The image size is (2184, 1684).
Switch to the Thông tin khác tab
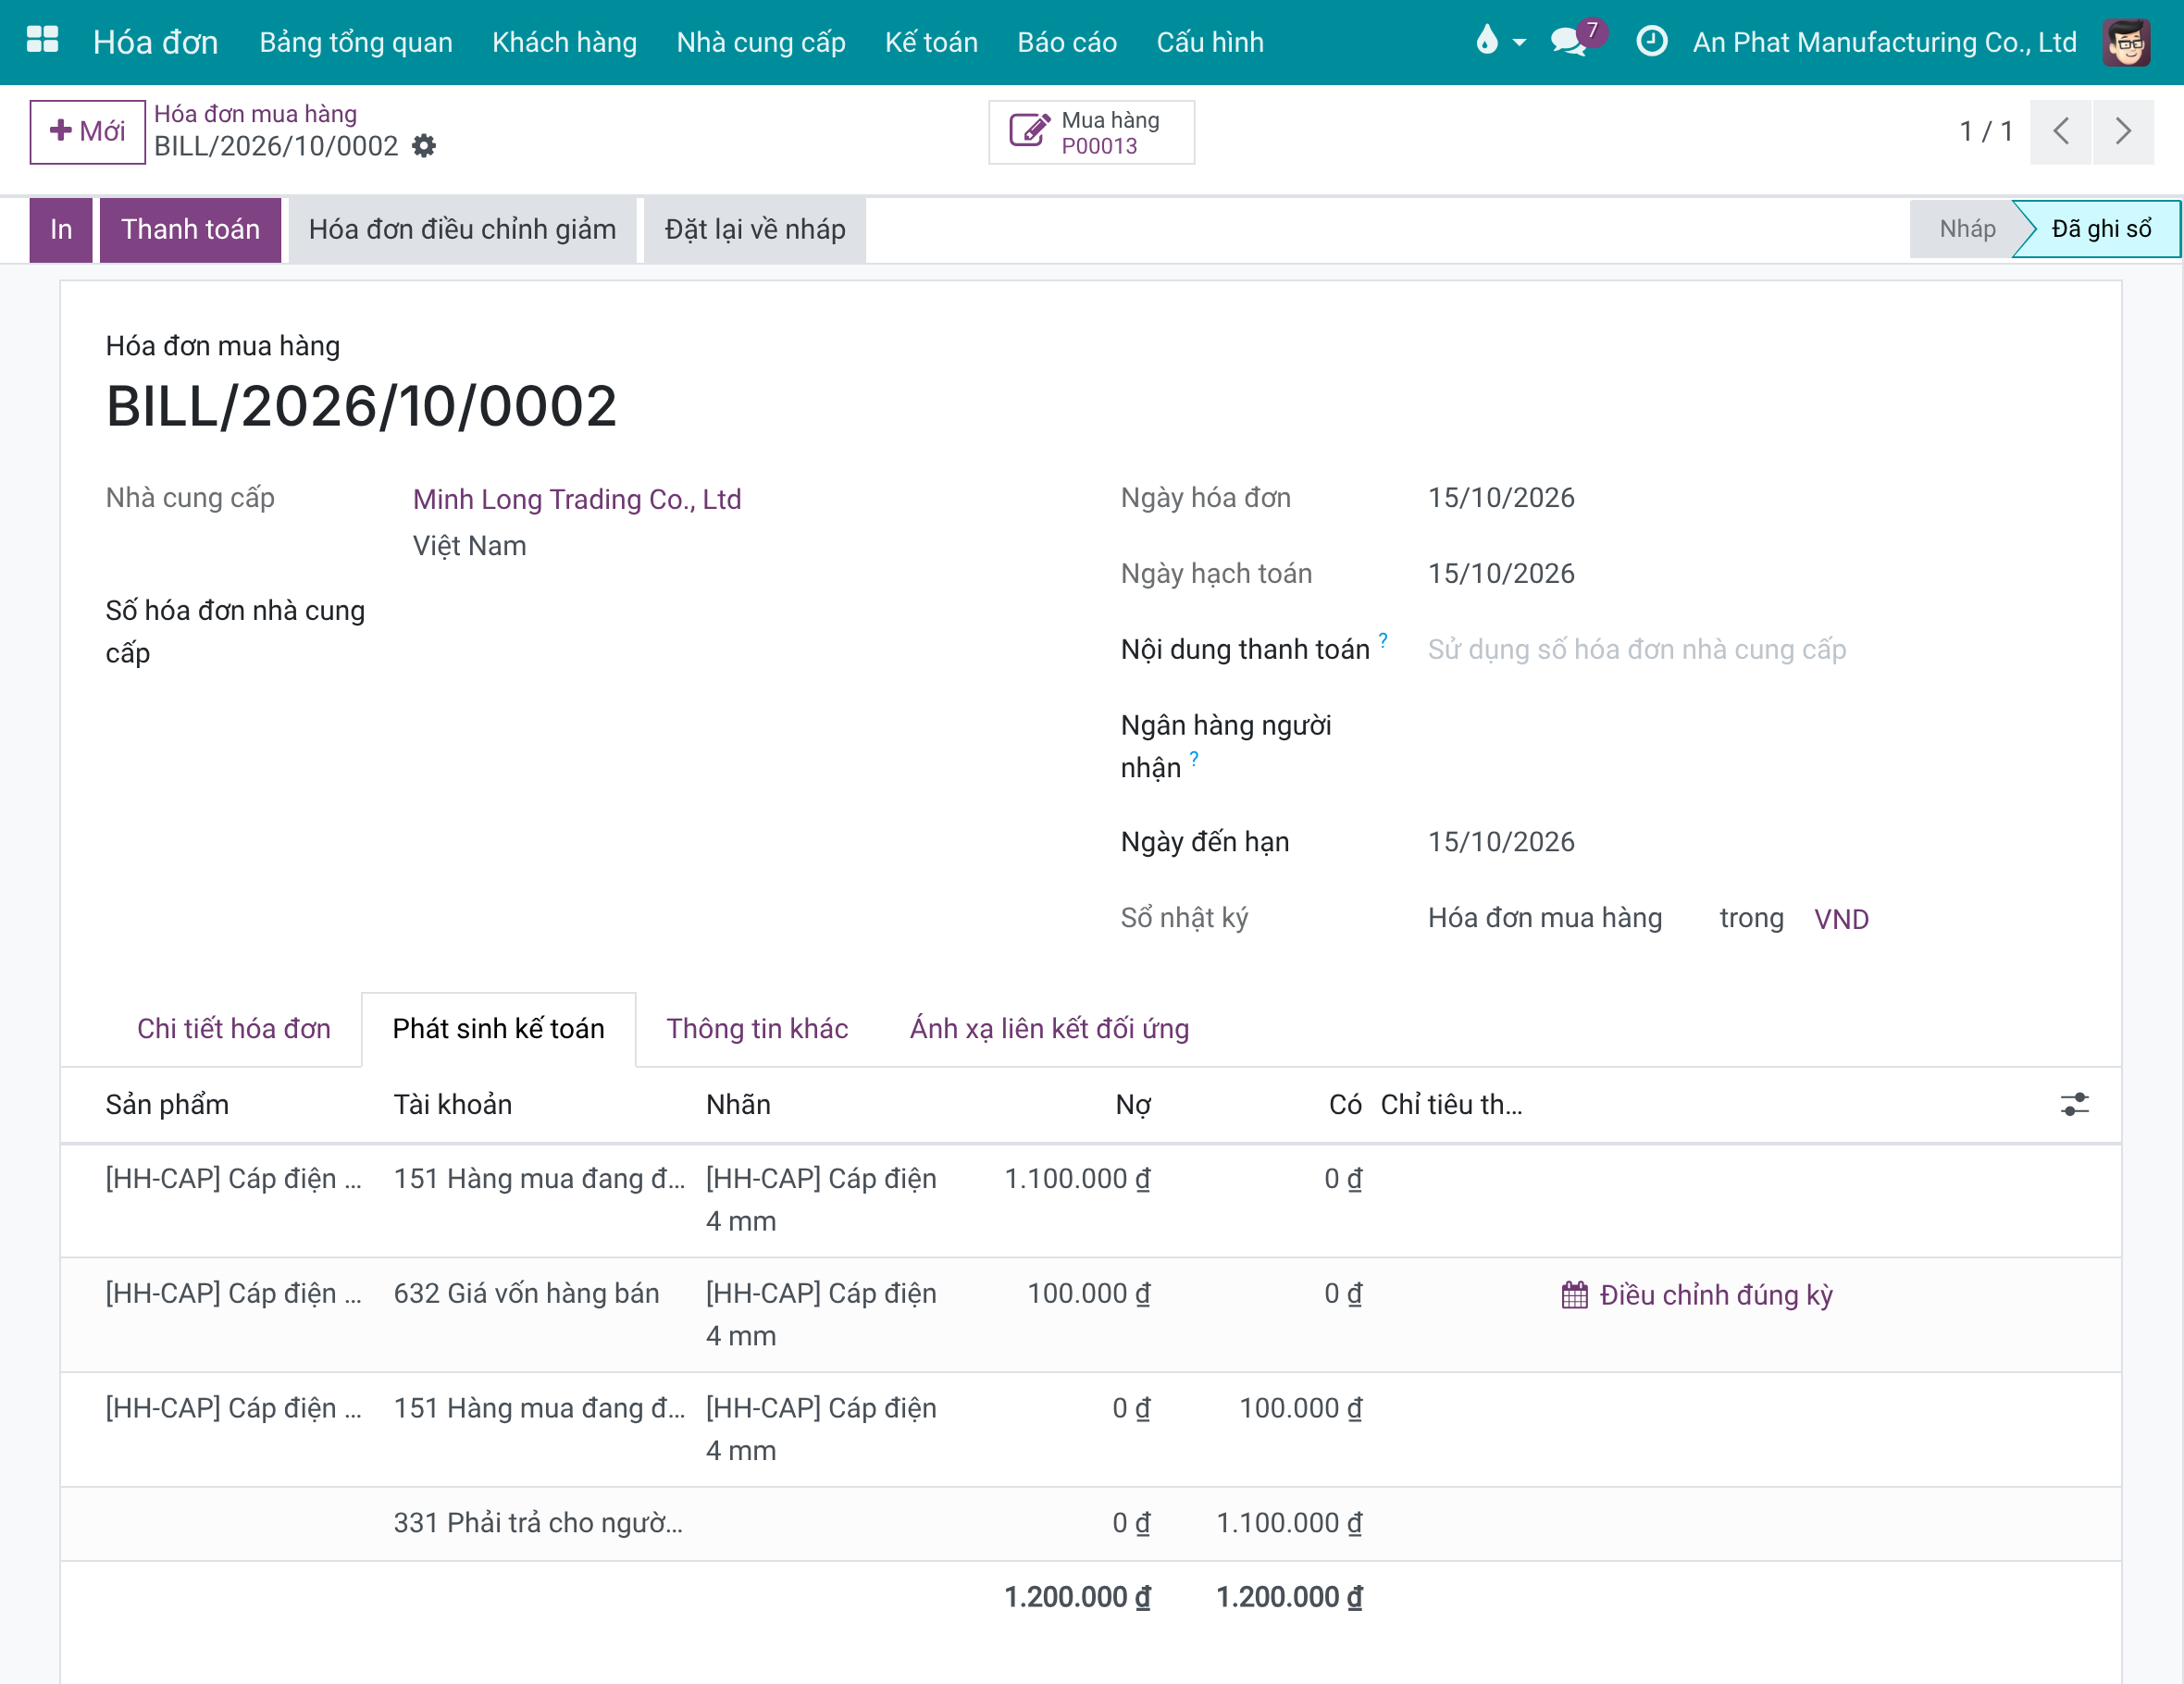coord(757,1028)
